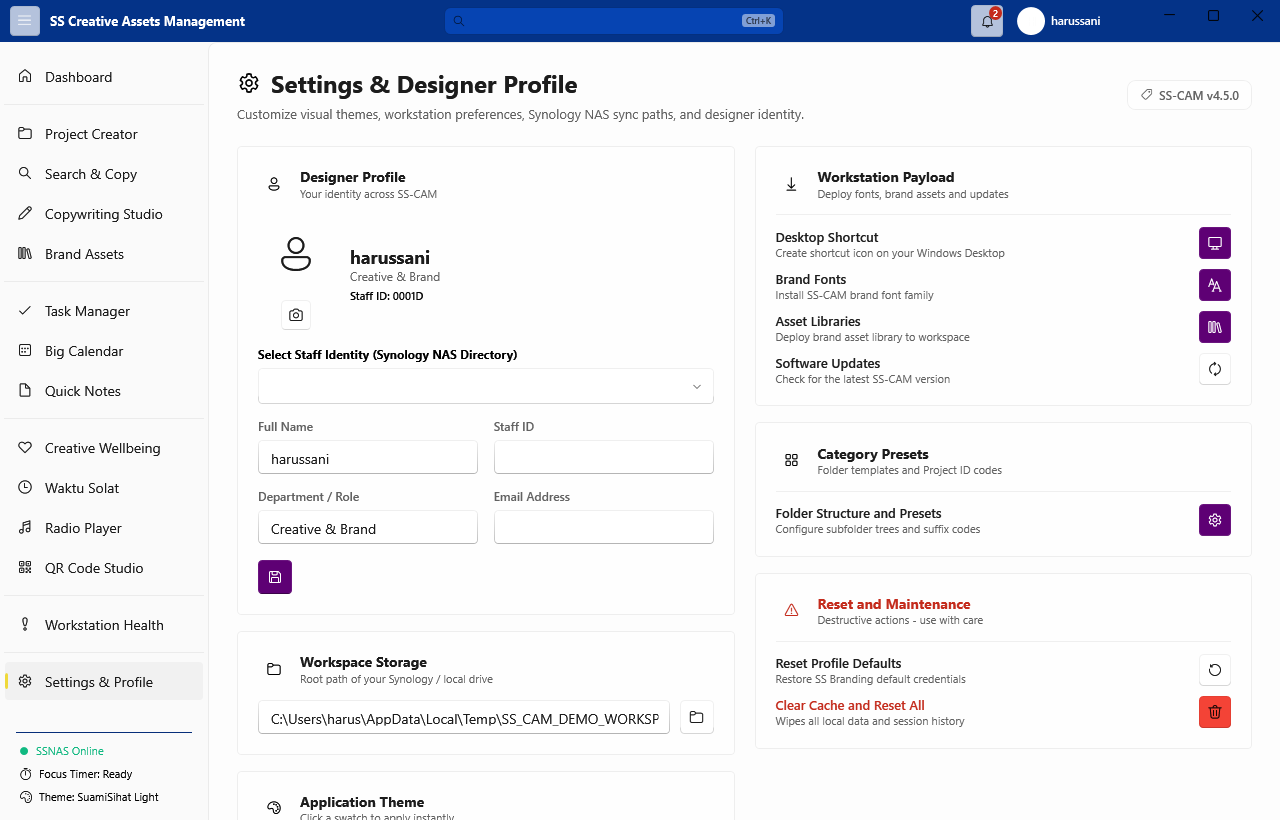The width and height of the screenshot is (1280, 820).
Task: Navigate to Copywriting Studio
Action: click(x=104, y=214)
